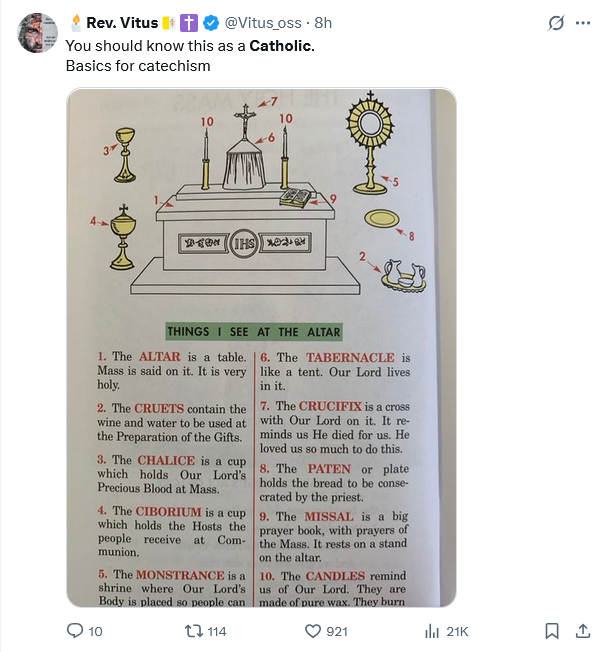608x652 pixels.
Task: Click the blue verified checkmark badge
Action: [212, 22]
